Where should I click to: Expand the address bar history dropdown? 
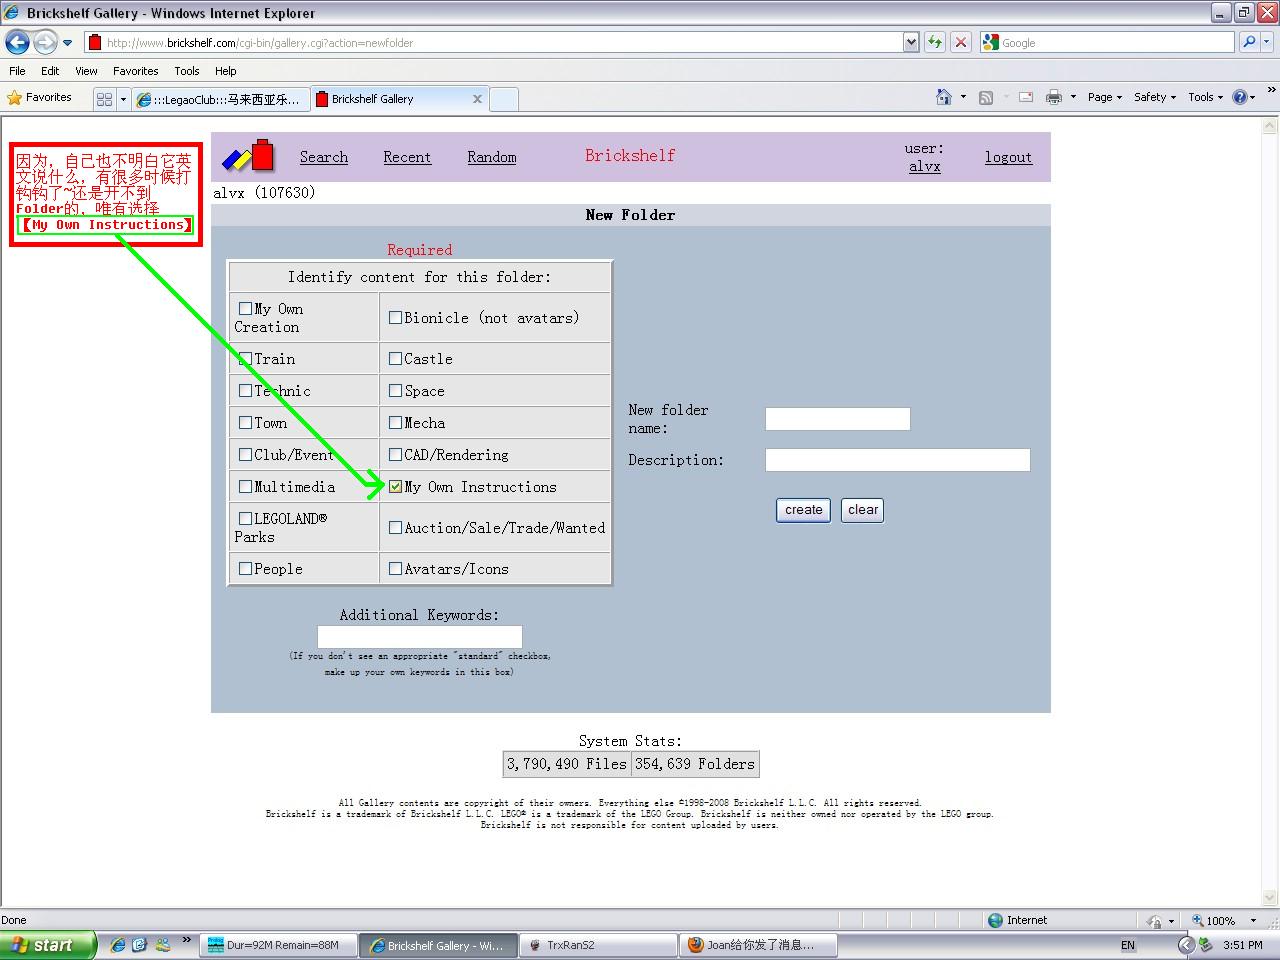[x=911, y=42]
